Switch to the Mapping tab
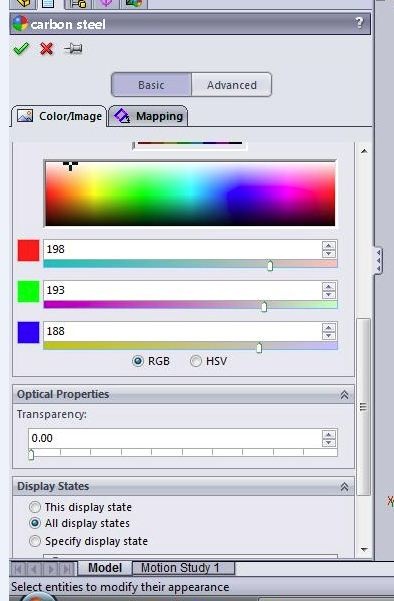The image size is (394, 601). coord(149,116)
